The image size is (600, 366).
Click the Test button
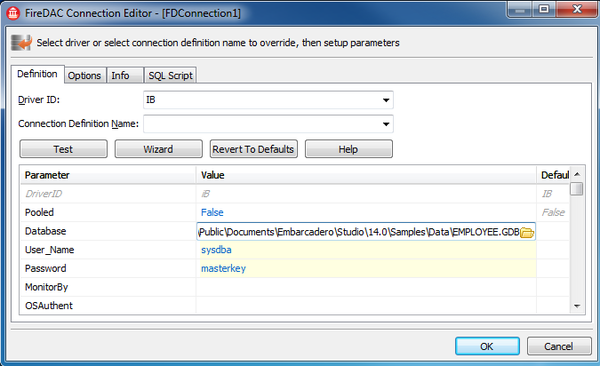pos(64,149)
